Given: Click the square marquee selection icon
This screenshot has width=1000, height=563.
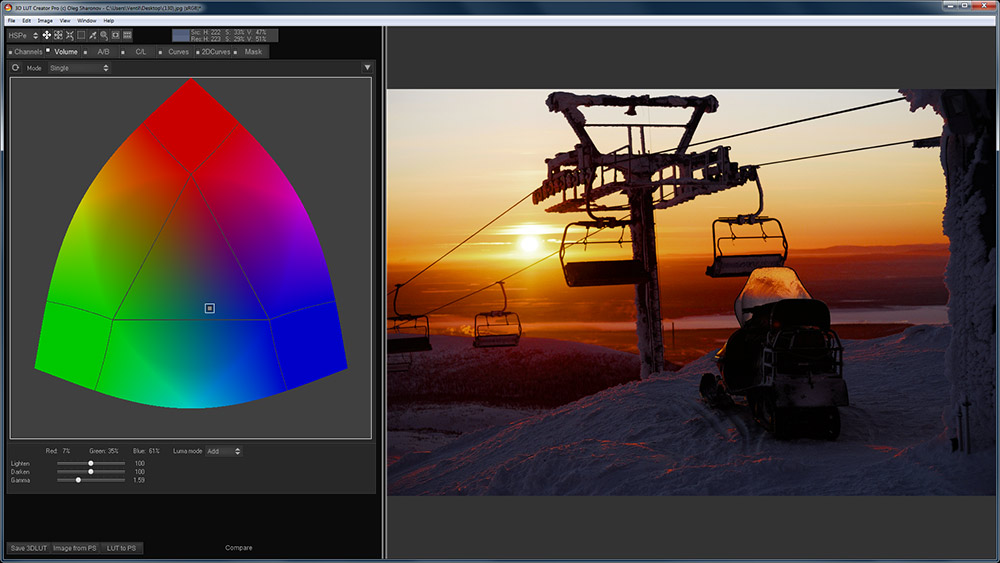Looking at the screenshot, I should pyautogui.click(x=81, y=35).
